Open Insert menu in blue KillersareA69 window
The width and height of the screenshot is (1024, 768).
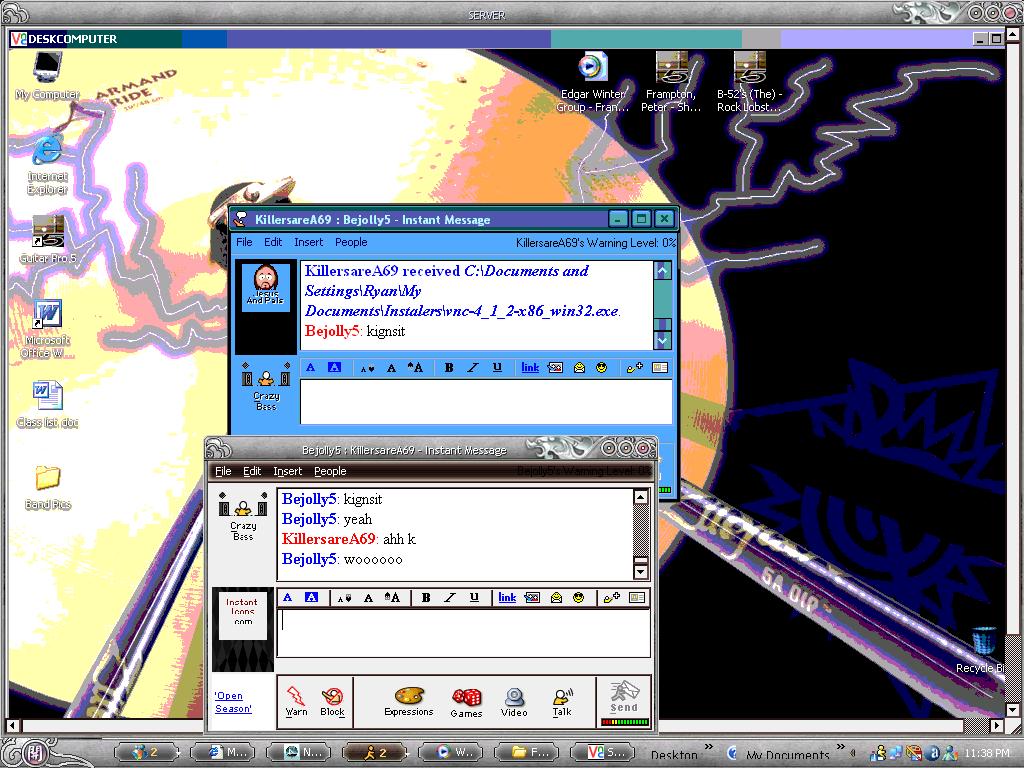click(308, 242)
